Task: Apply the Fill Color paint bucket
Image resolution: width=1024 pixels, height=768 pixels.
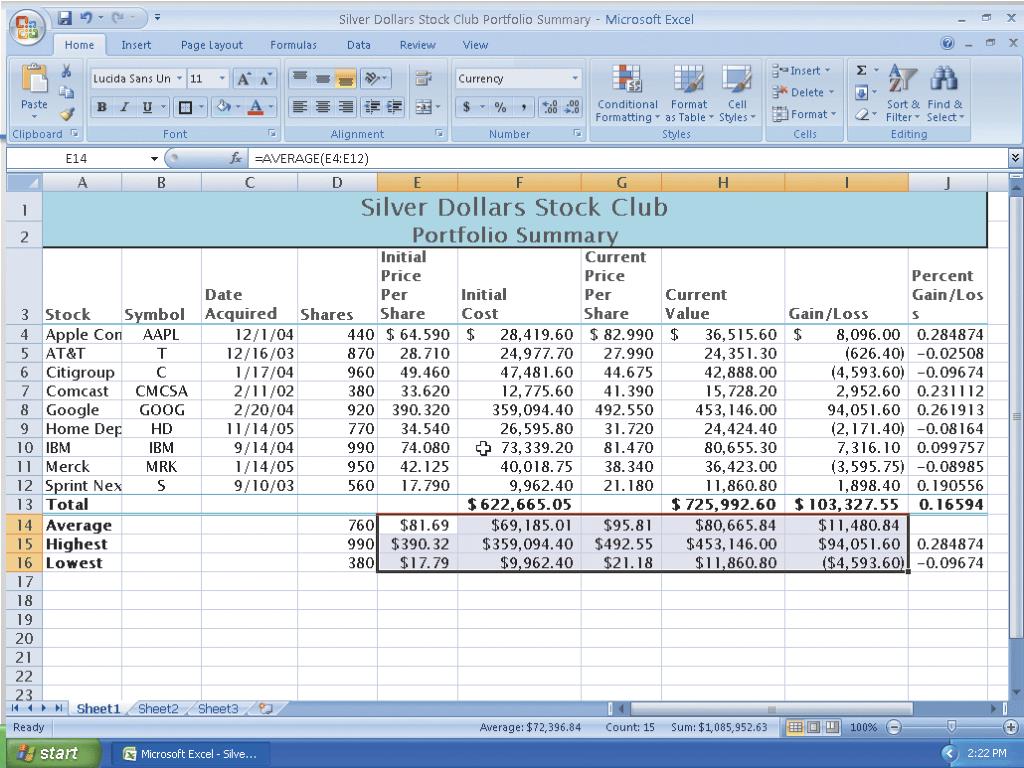Action: tap(223, 106)
